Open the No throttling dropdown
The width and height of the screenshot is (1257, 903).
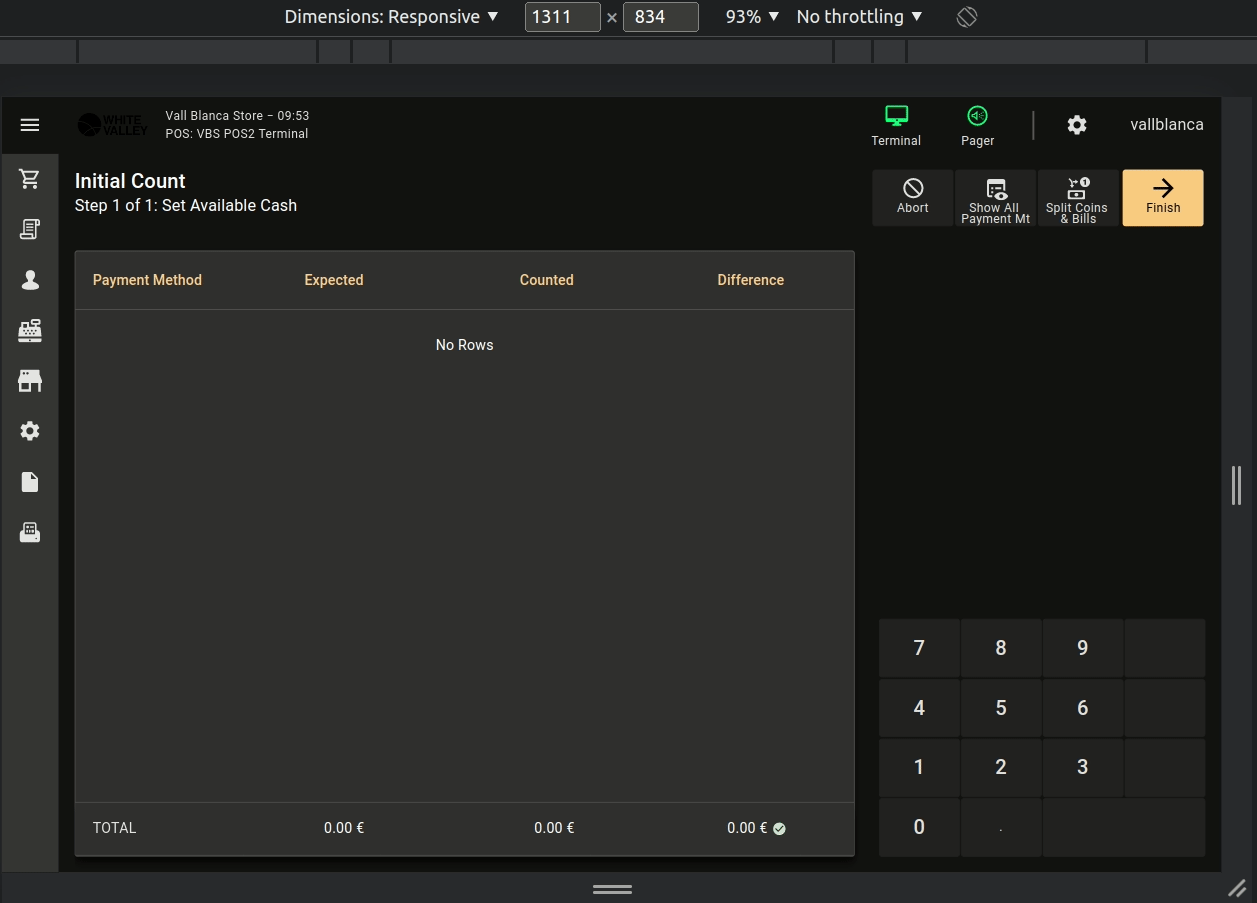pyautogui.click(x=859, y=17)
